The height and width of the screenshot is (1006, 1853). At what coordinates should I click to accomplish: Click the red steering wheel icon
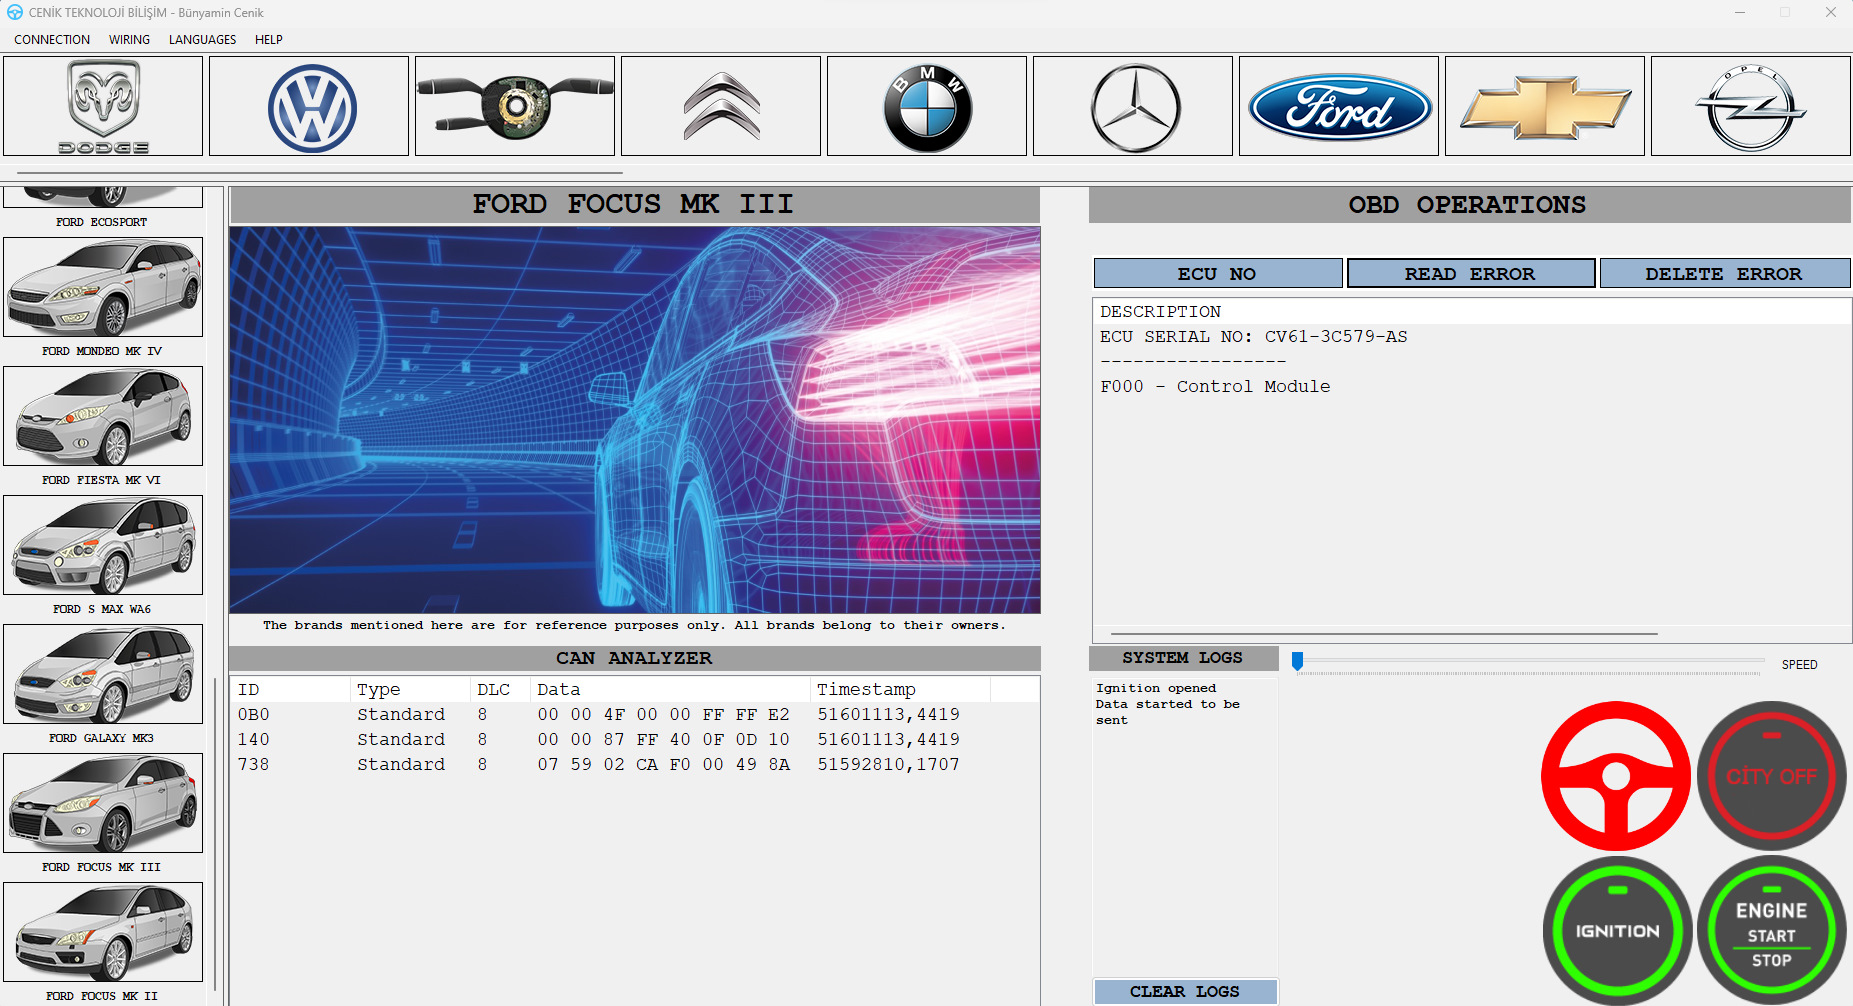coord(1616,776)
